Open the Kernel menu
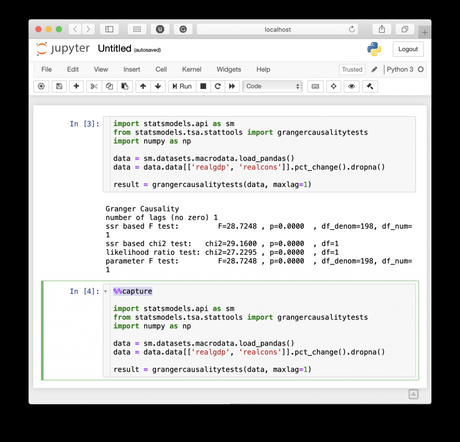 pos(192,69)
